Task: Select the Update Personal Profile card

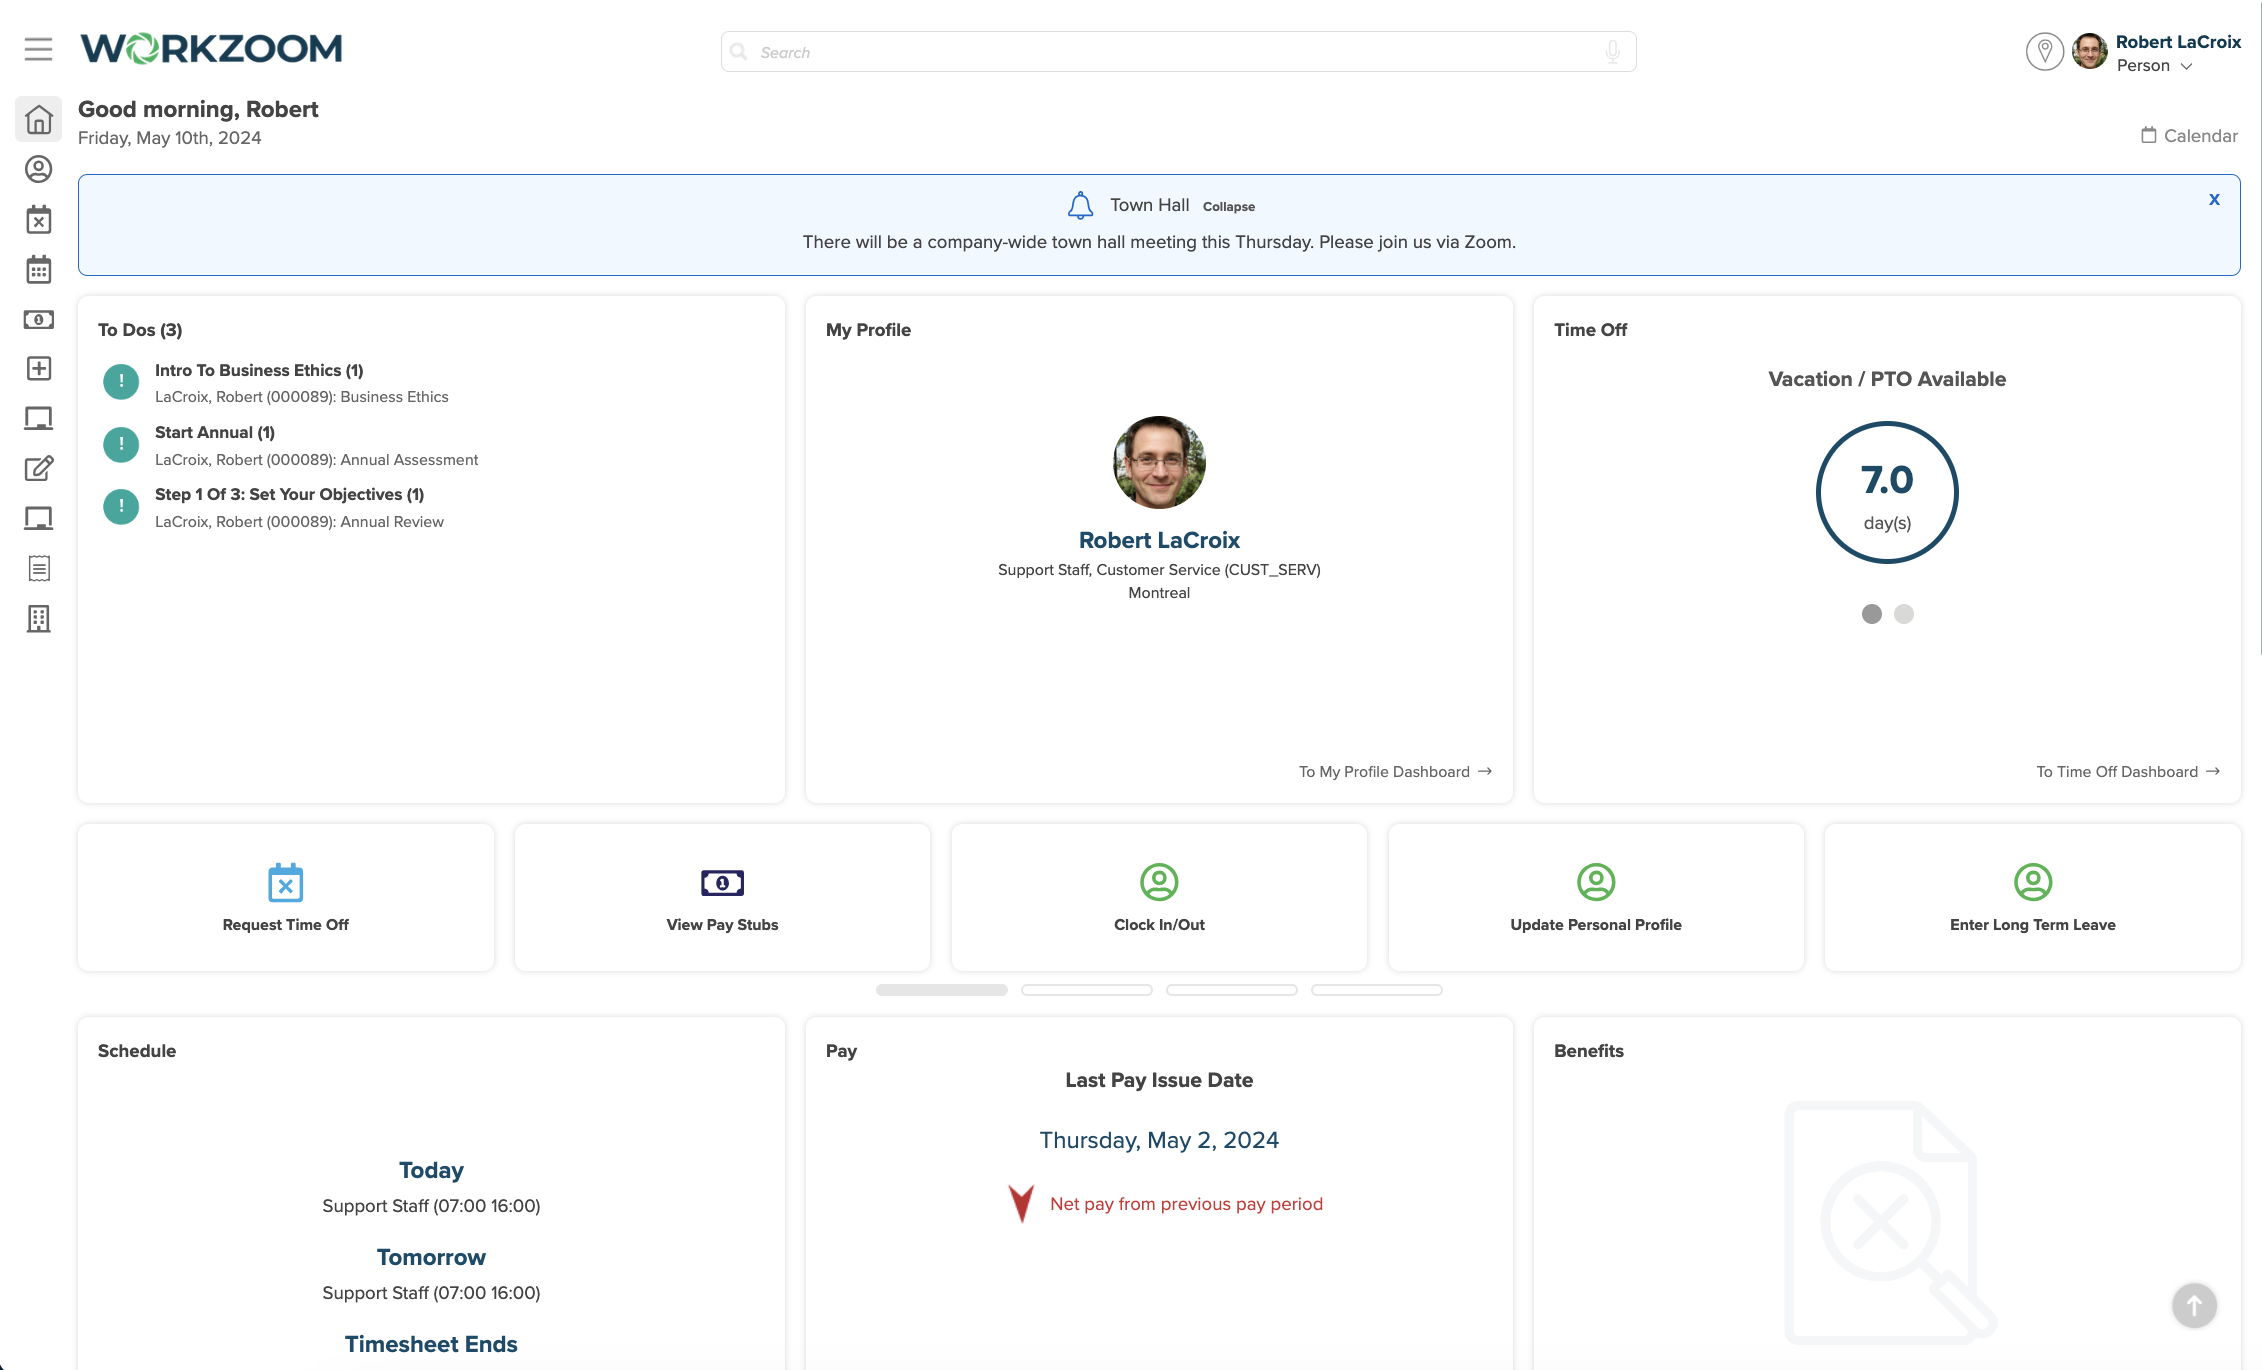Action: (x=1595, y=896)
